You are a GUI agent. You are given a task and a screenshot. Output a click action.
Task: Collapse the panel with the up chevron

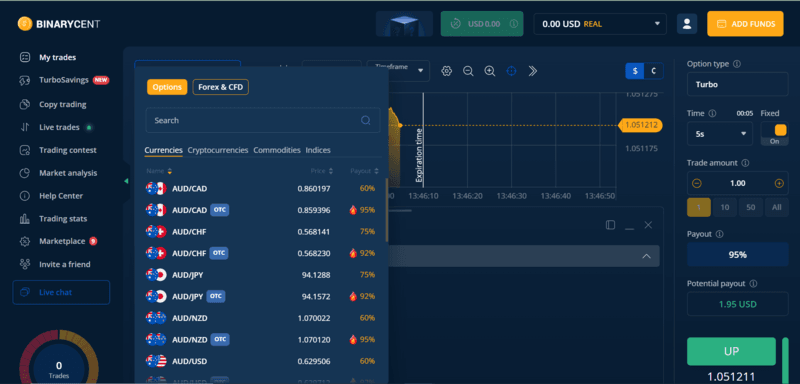pyautogui.click(x=646, y=256)
